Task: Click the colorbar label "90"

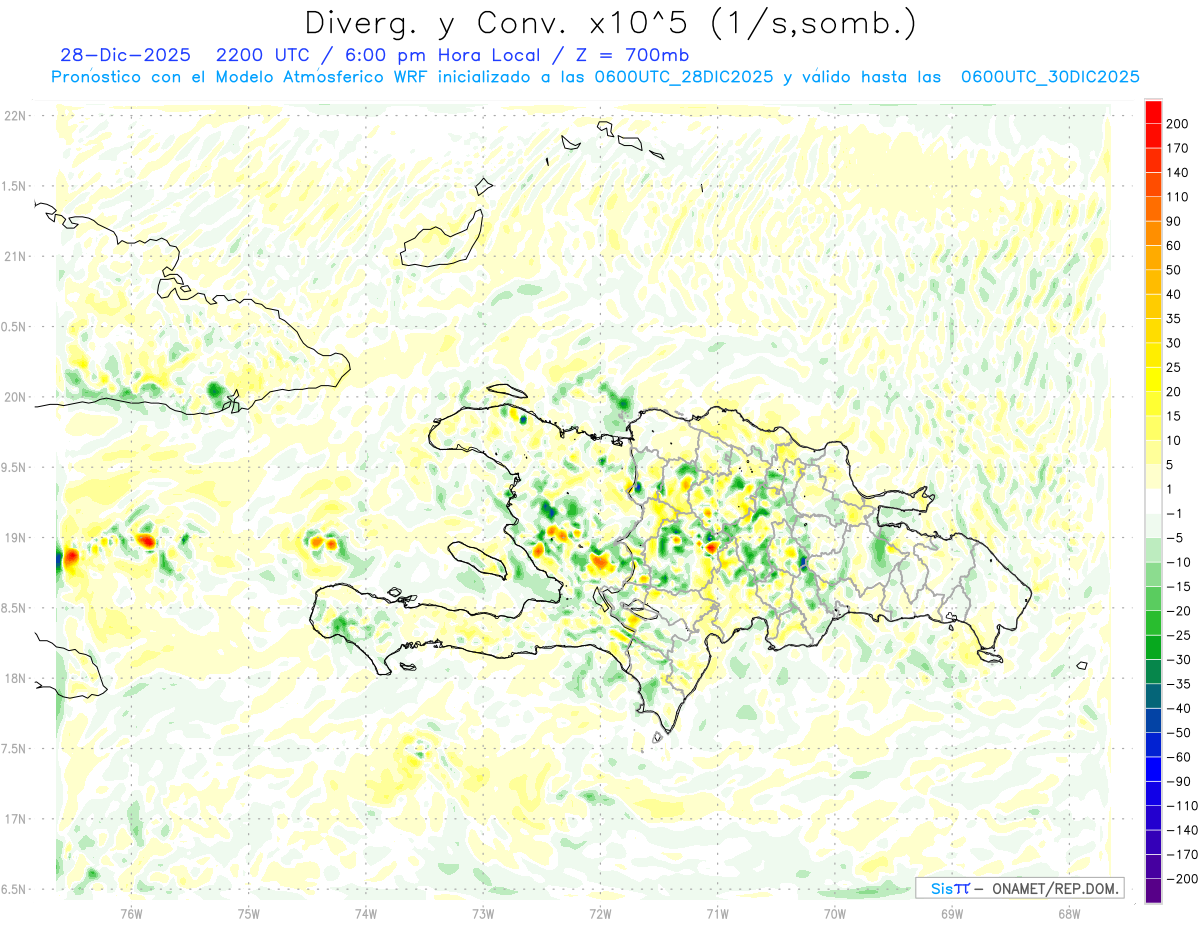Action: click(x=1175, y=222)
